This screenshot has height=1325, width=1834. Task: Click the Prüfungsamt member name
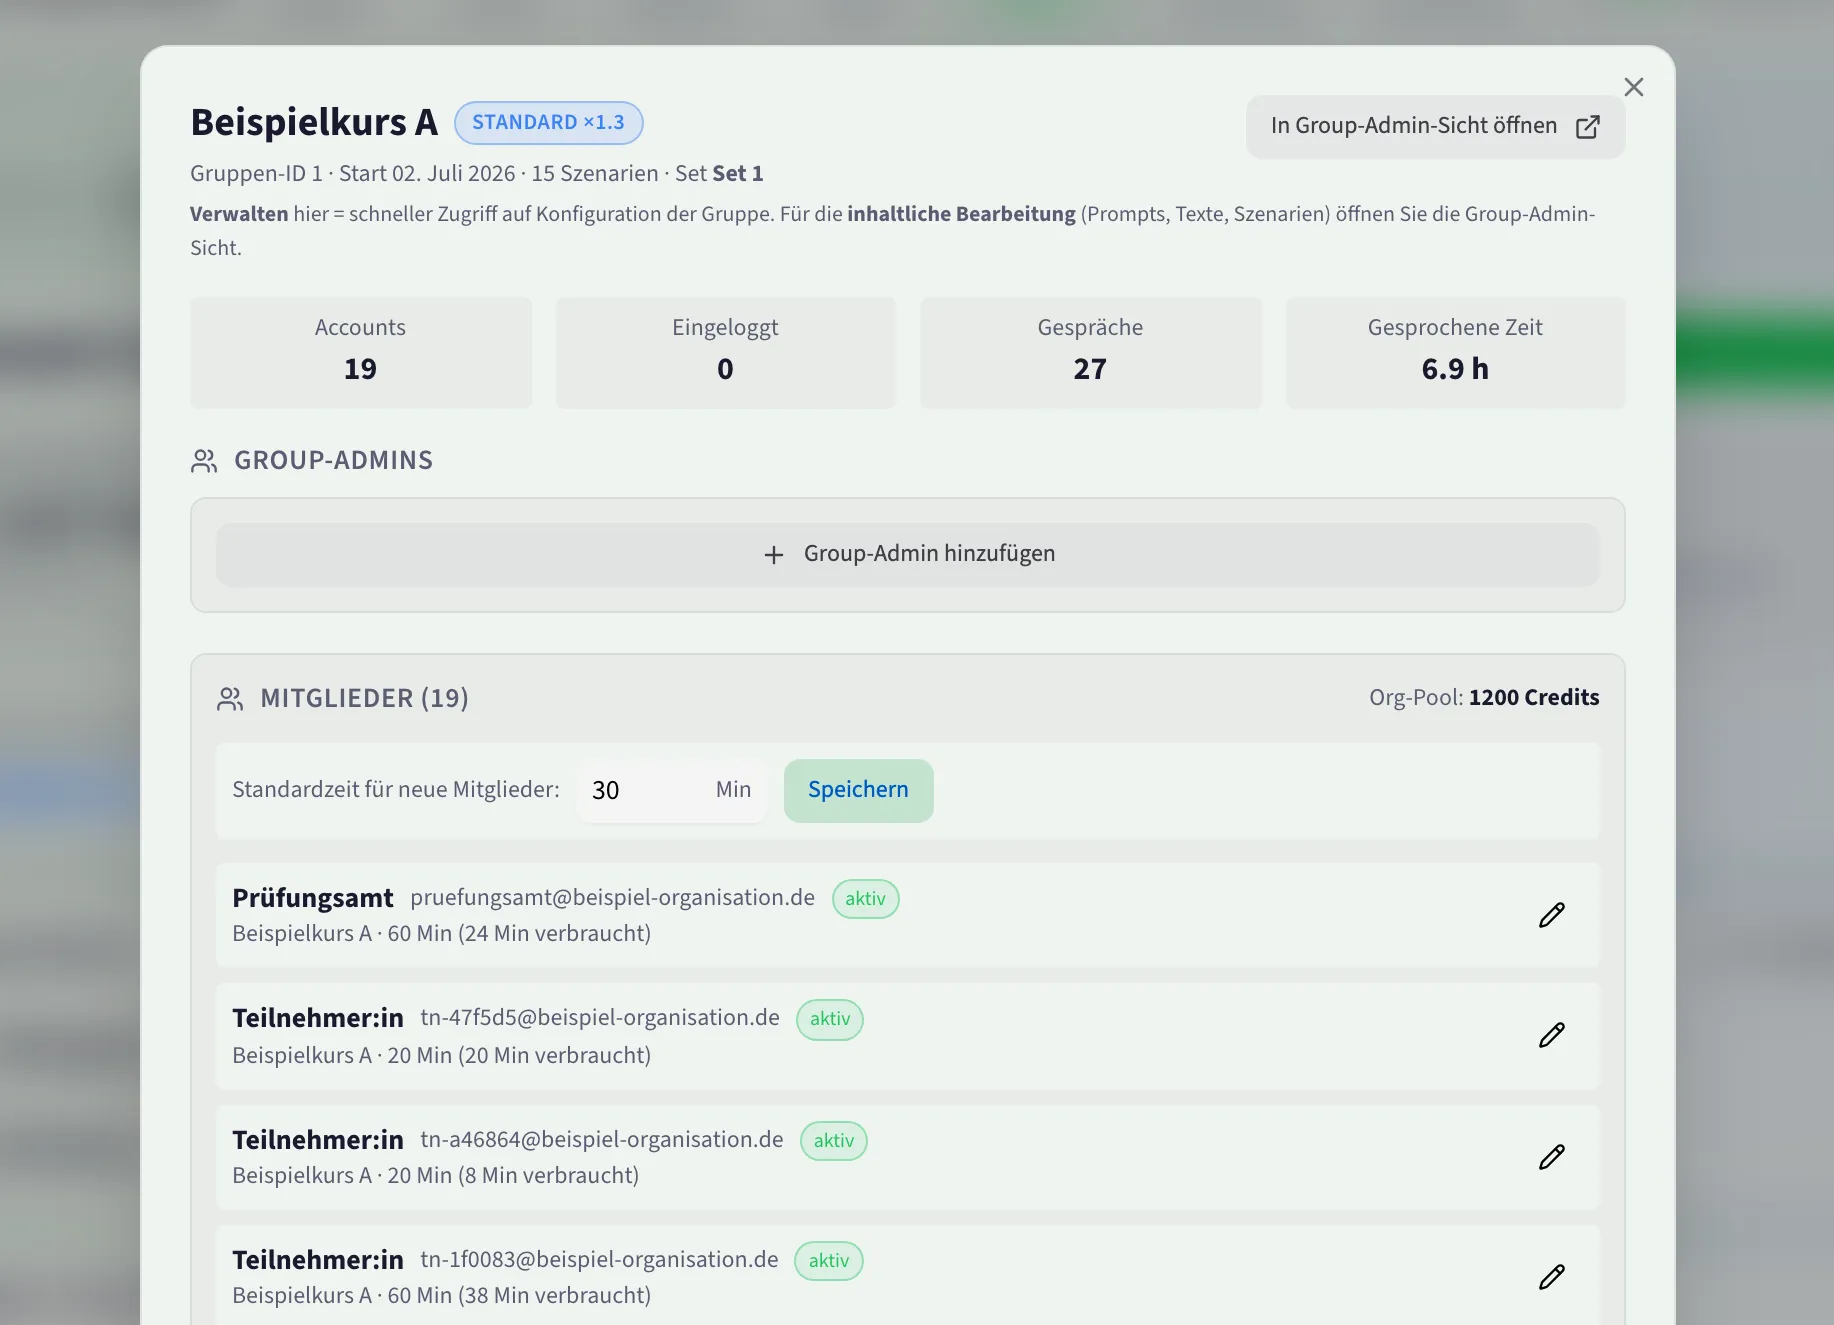click(x=313, y=898)
